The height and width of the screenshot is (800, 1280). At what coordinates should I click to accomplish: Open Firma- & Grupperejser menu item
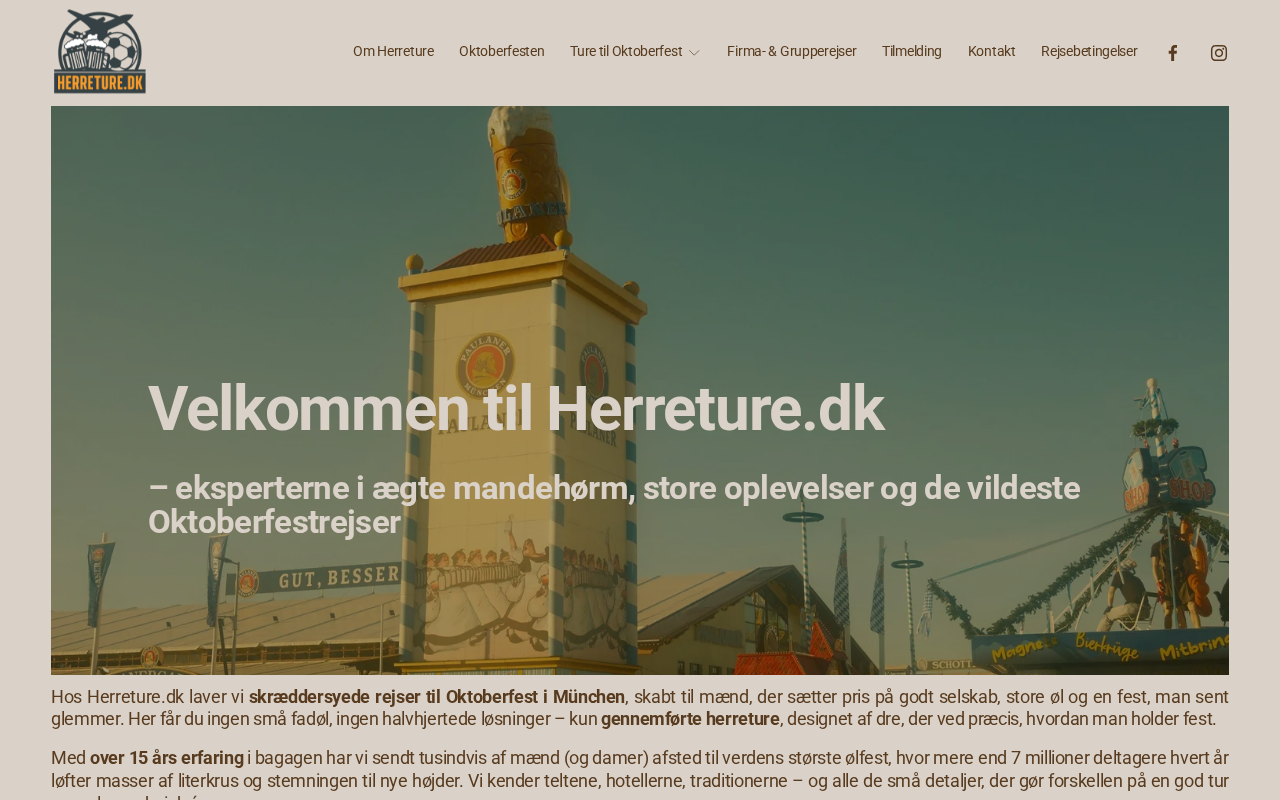(x=792, y=51)
